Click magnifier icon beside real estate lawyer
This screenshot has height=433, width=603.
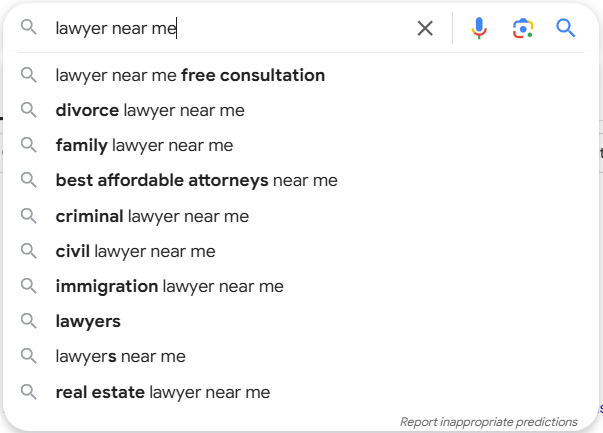[29, 392]
